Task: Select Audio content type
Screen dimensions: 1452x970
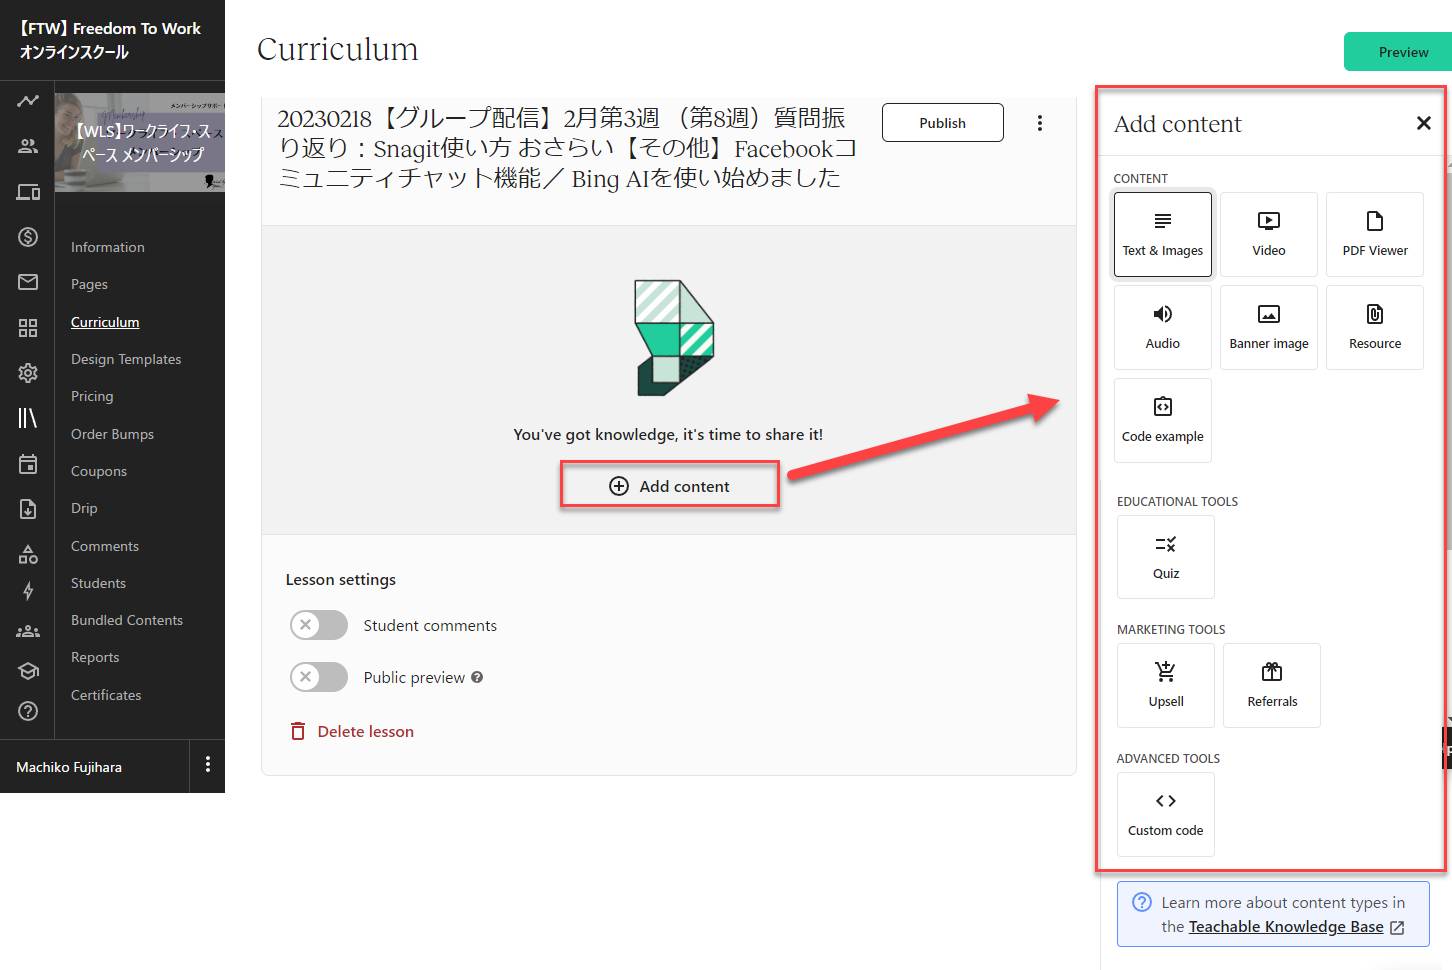Action: click(x=1163, y=327)
